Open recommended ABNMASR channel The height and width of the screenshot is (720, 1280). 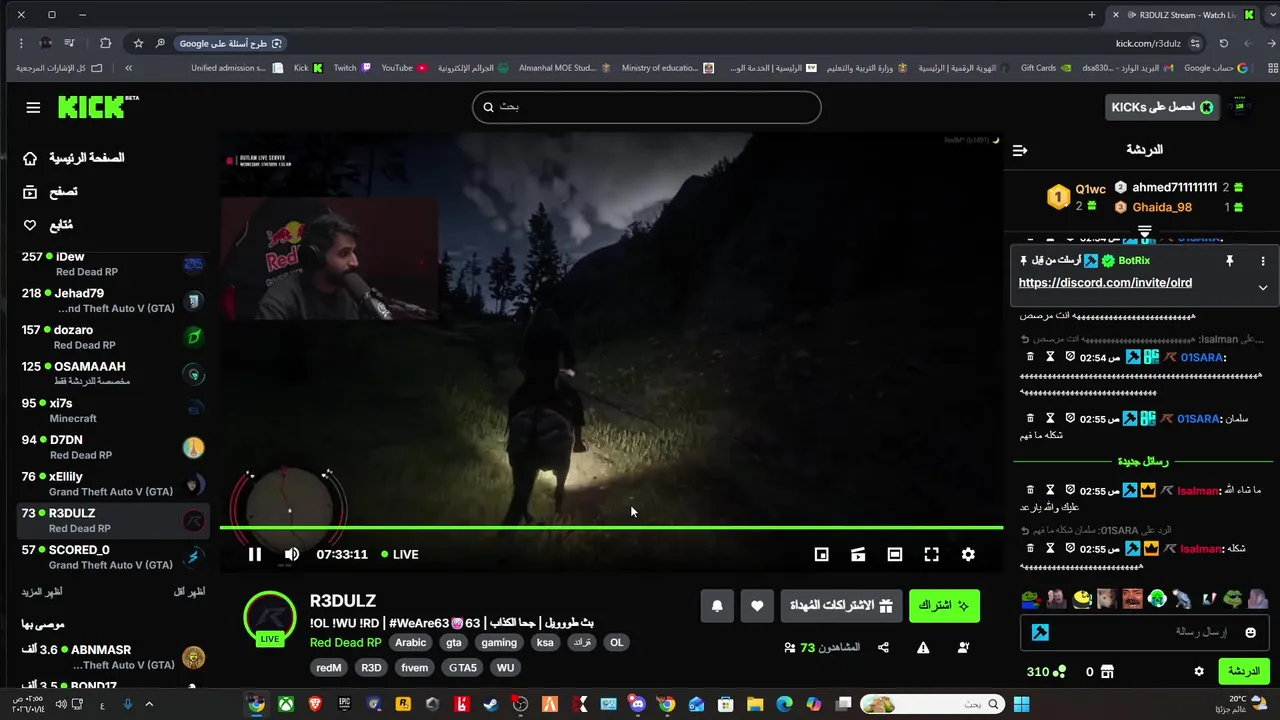112,657
